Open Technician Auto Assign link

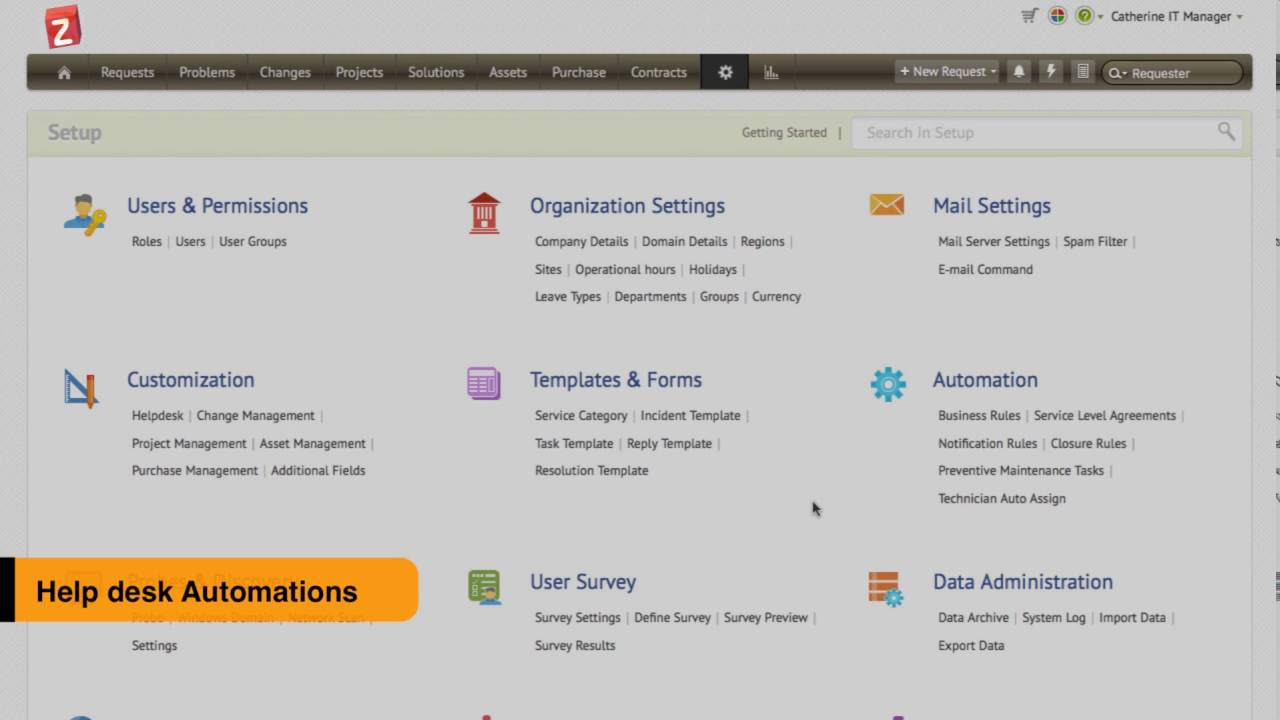click(1002, 498)
